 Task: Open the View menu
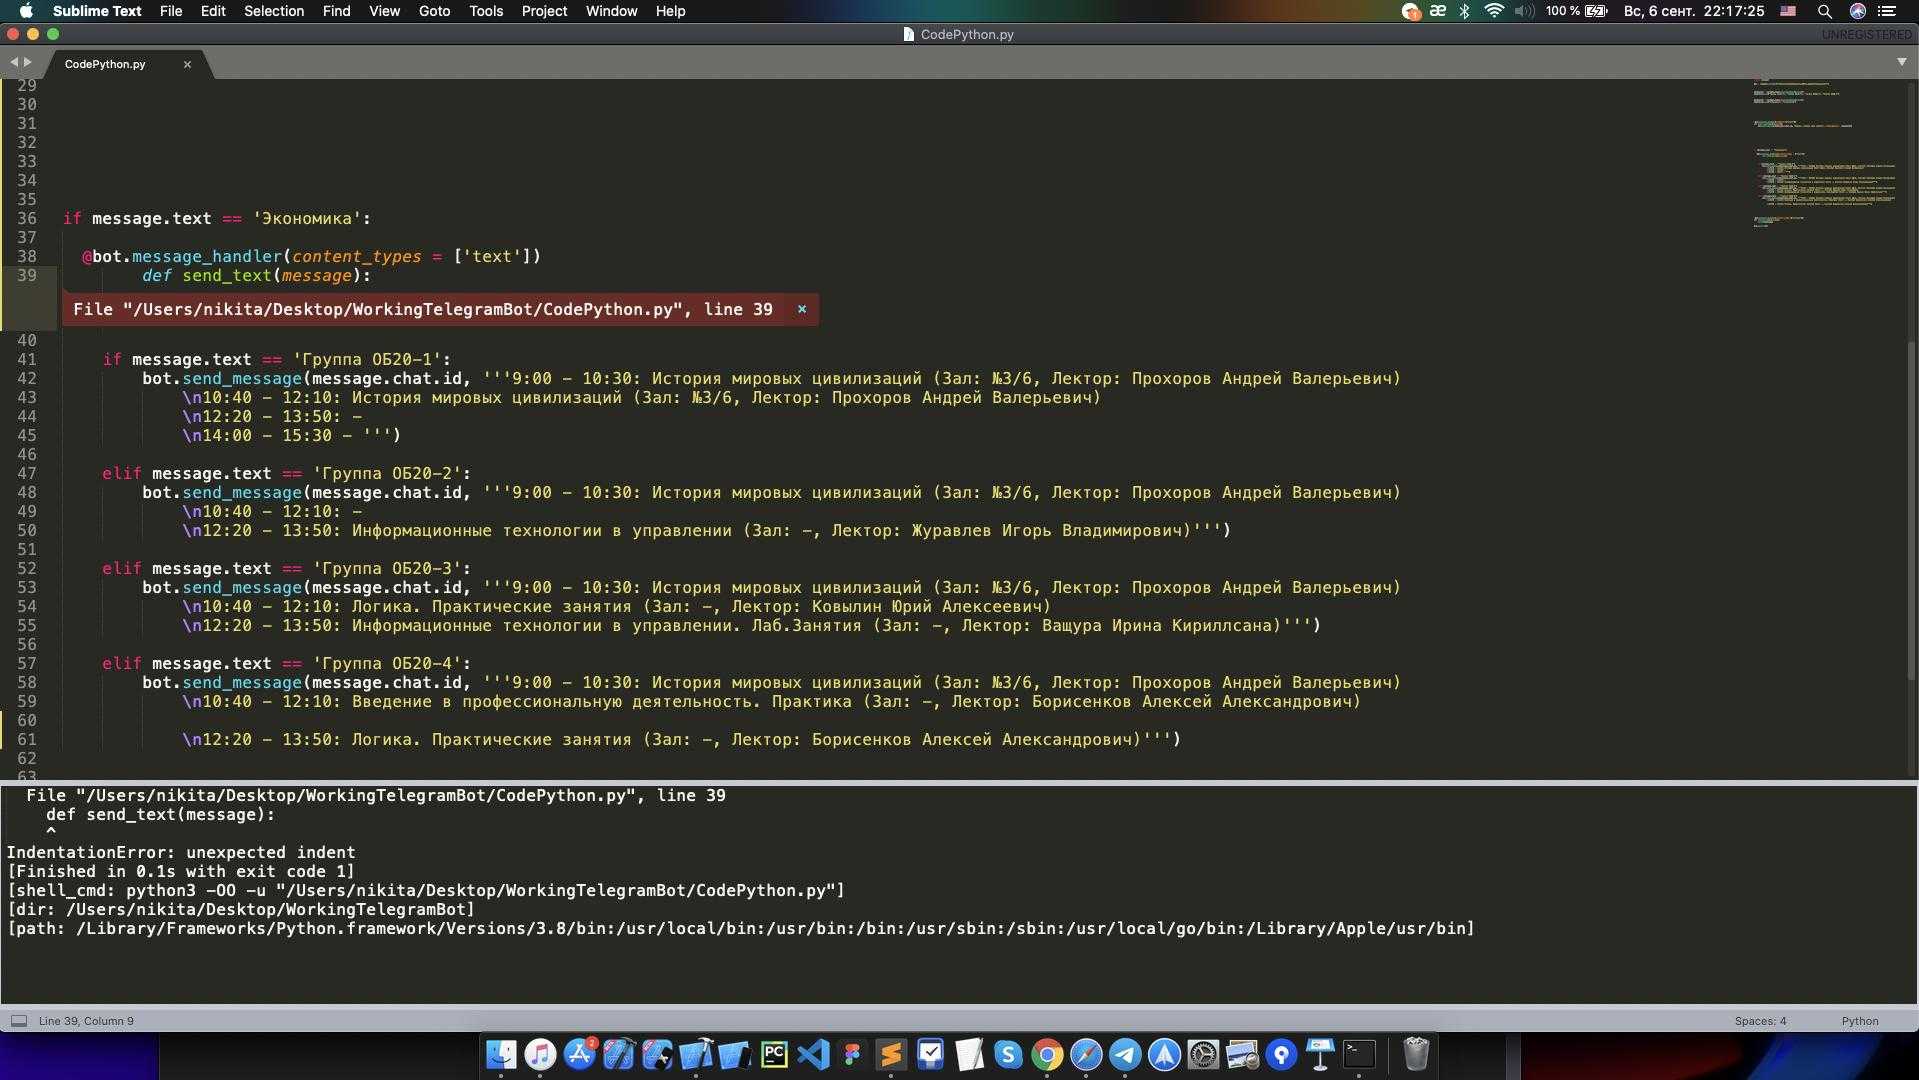coord(384,11)
